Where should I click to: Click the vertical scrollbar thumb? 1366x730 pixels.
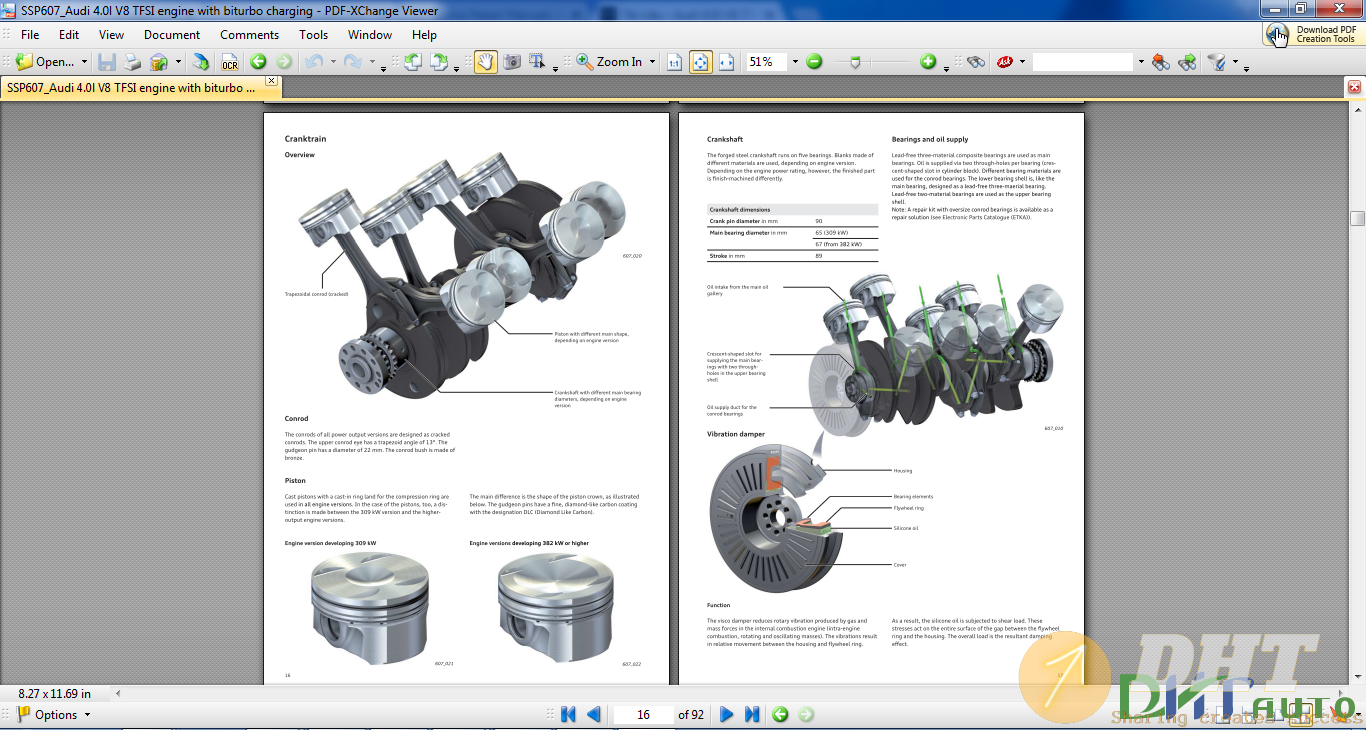pos(1357,218)
